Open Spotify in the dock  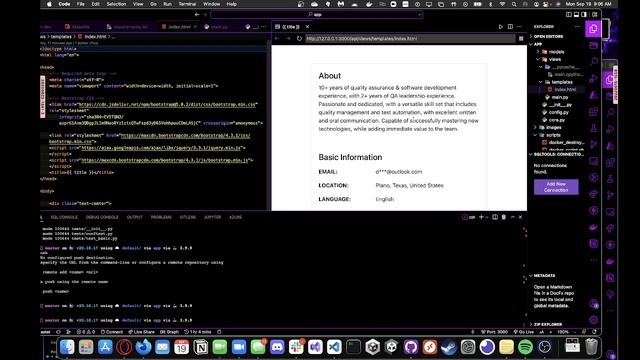point(525,347)
